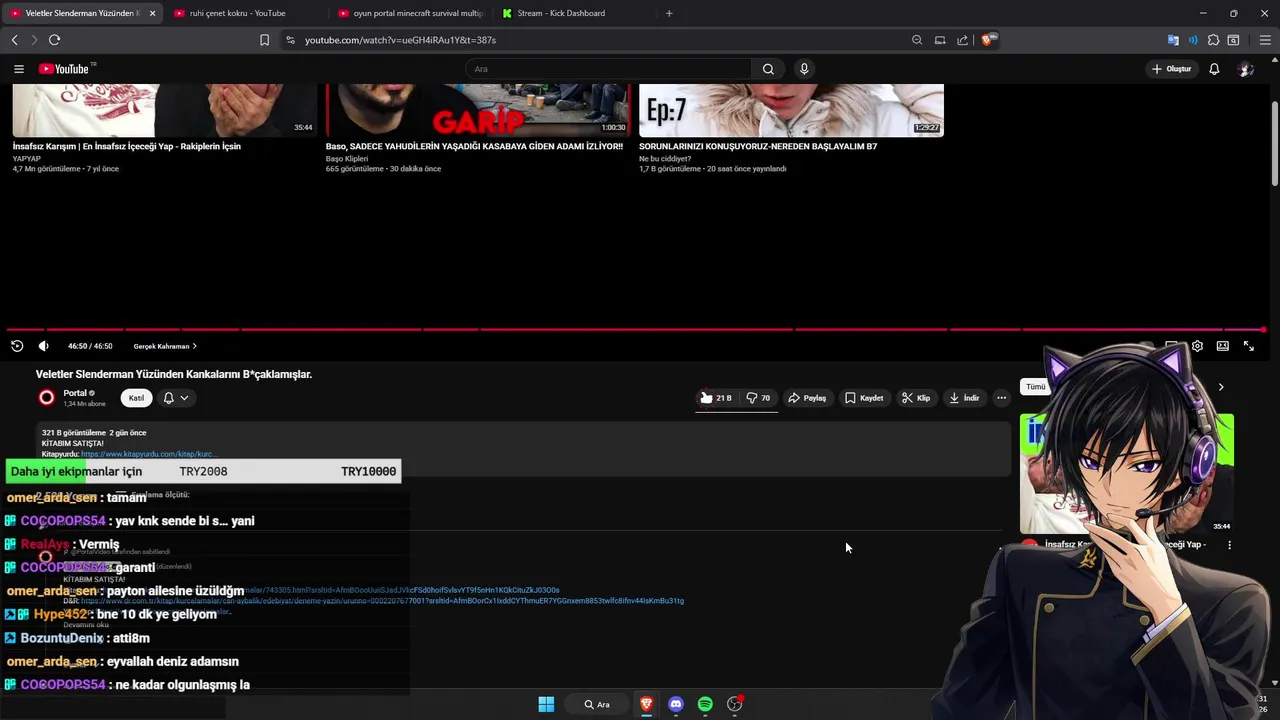Screen dimensions: 1280x720
Task: Open more actions three-dot menu beside İndir
Action: (x=1001, y=398)
